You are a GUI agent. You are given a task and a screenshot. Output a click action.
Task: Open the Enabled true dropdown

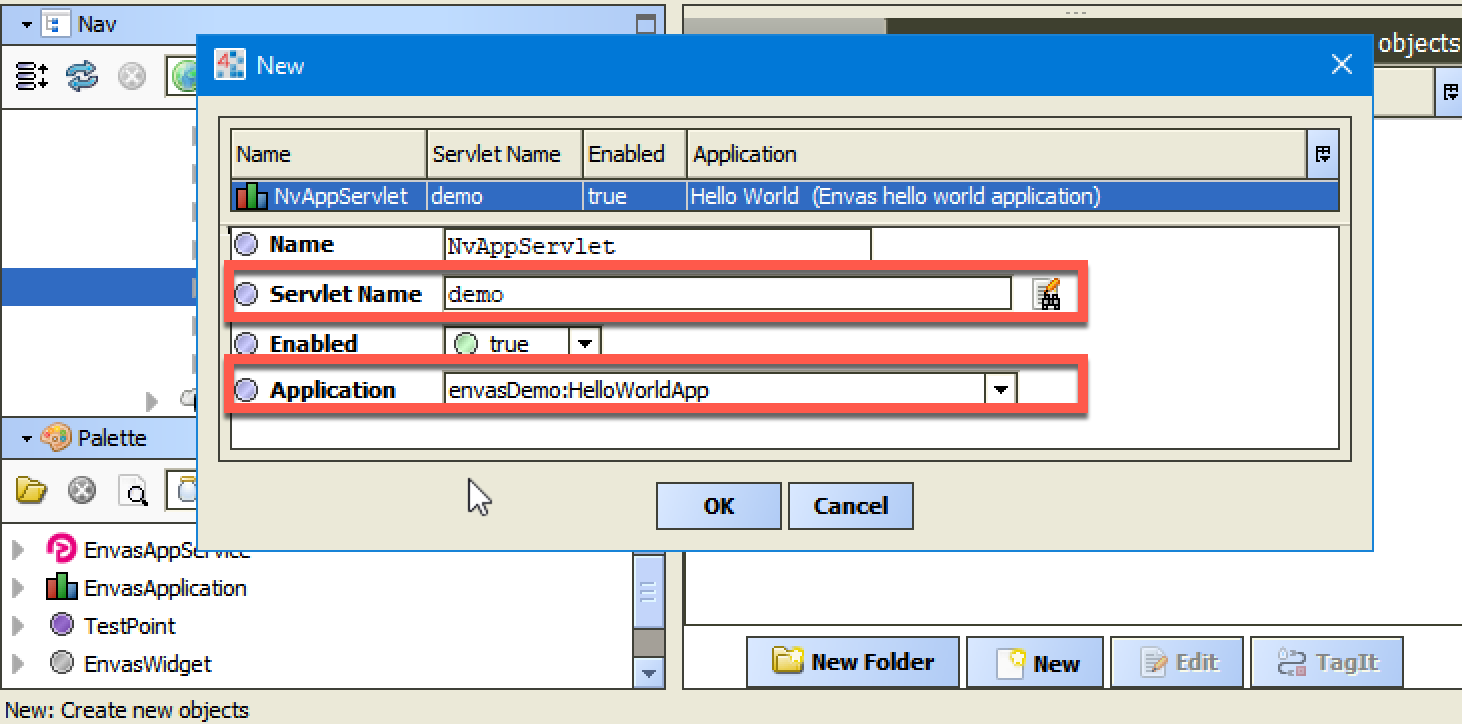click(584, 344)
